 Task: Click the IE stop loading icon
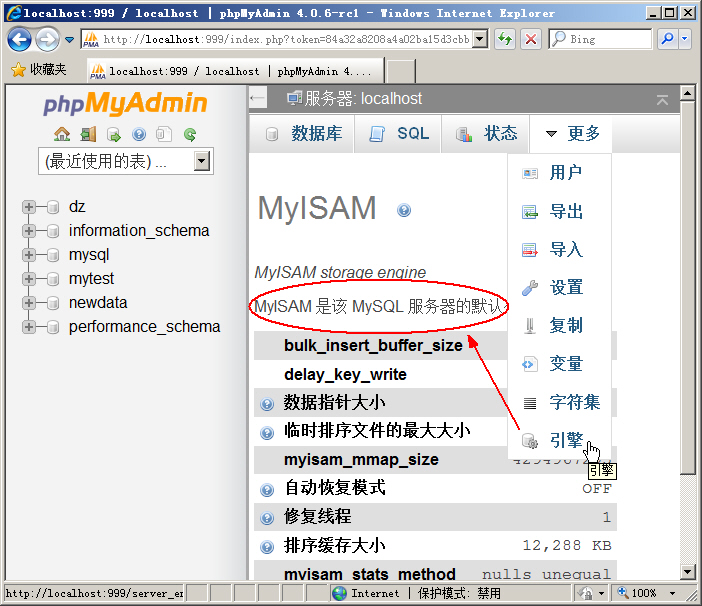click(530, 39)
